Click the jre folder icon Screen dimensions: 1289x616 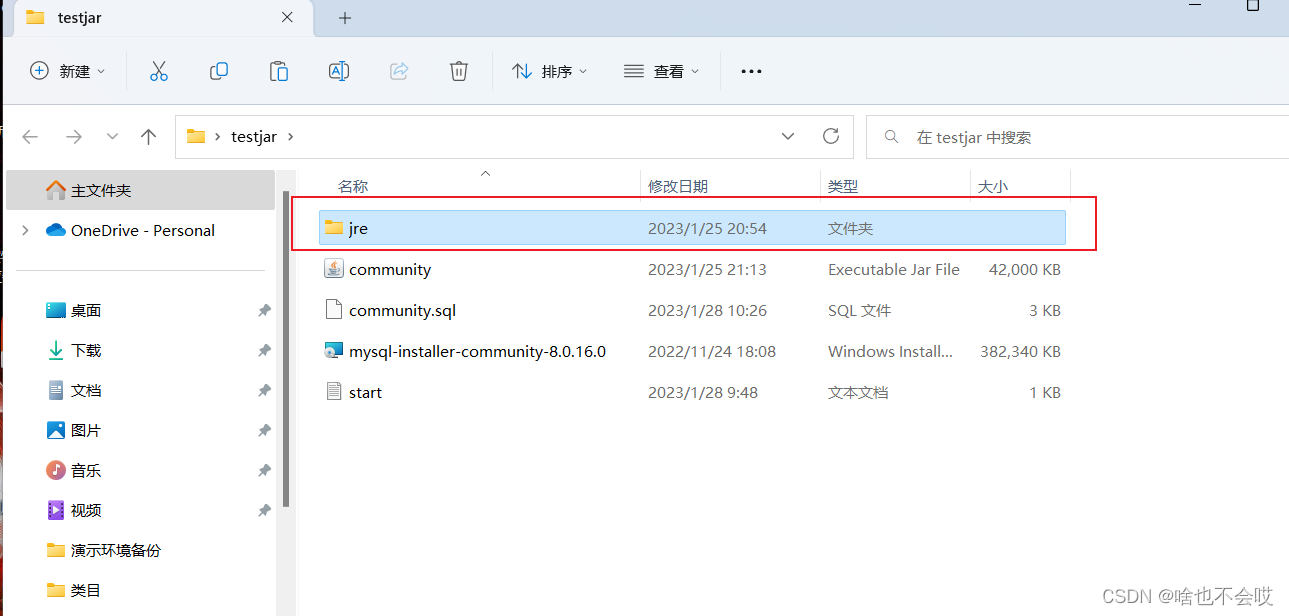tap(334, 228)
